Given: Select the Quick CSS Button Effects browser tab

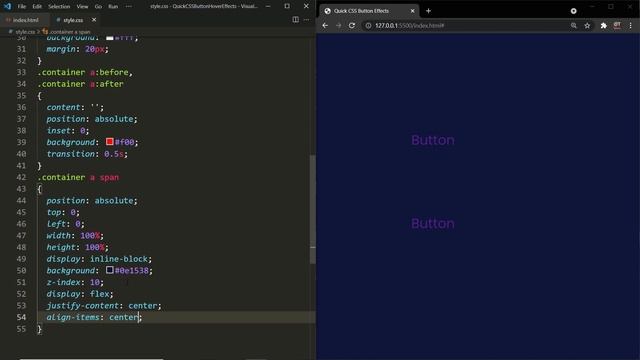Looking at the screenshot, I should 369,11.
